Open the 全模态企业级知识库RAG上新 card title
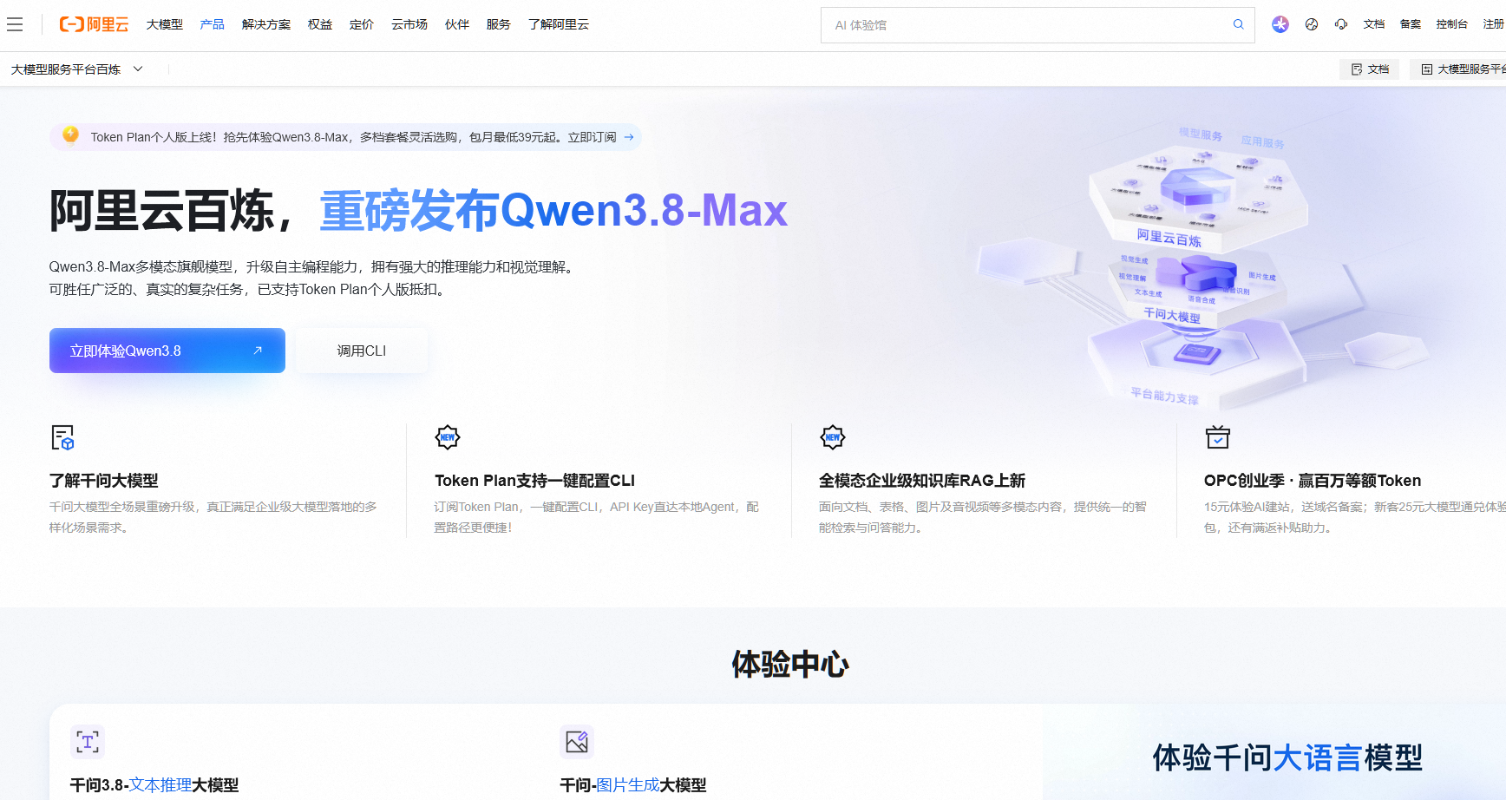The image size is (1506, 800). point(922,480)
